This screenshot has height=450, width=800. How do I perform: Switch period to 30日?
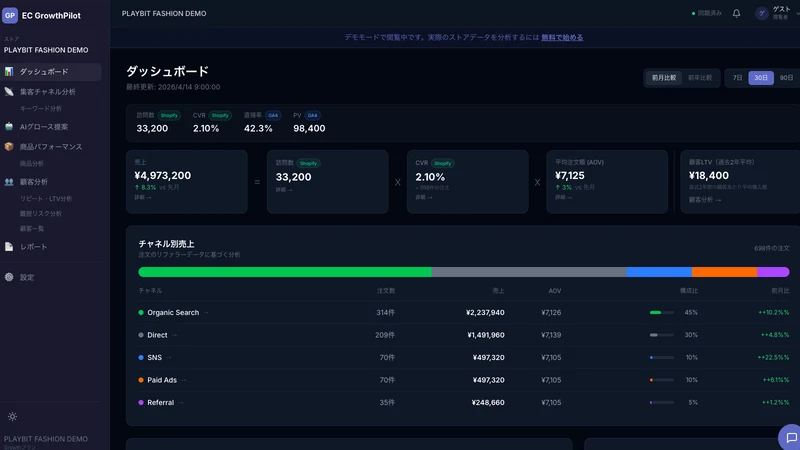(x=761, y=78)
